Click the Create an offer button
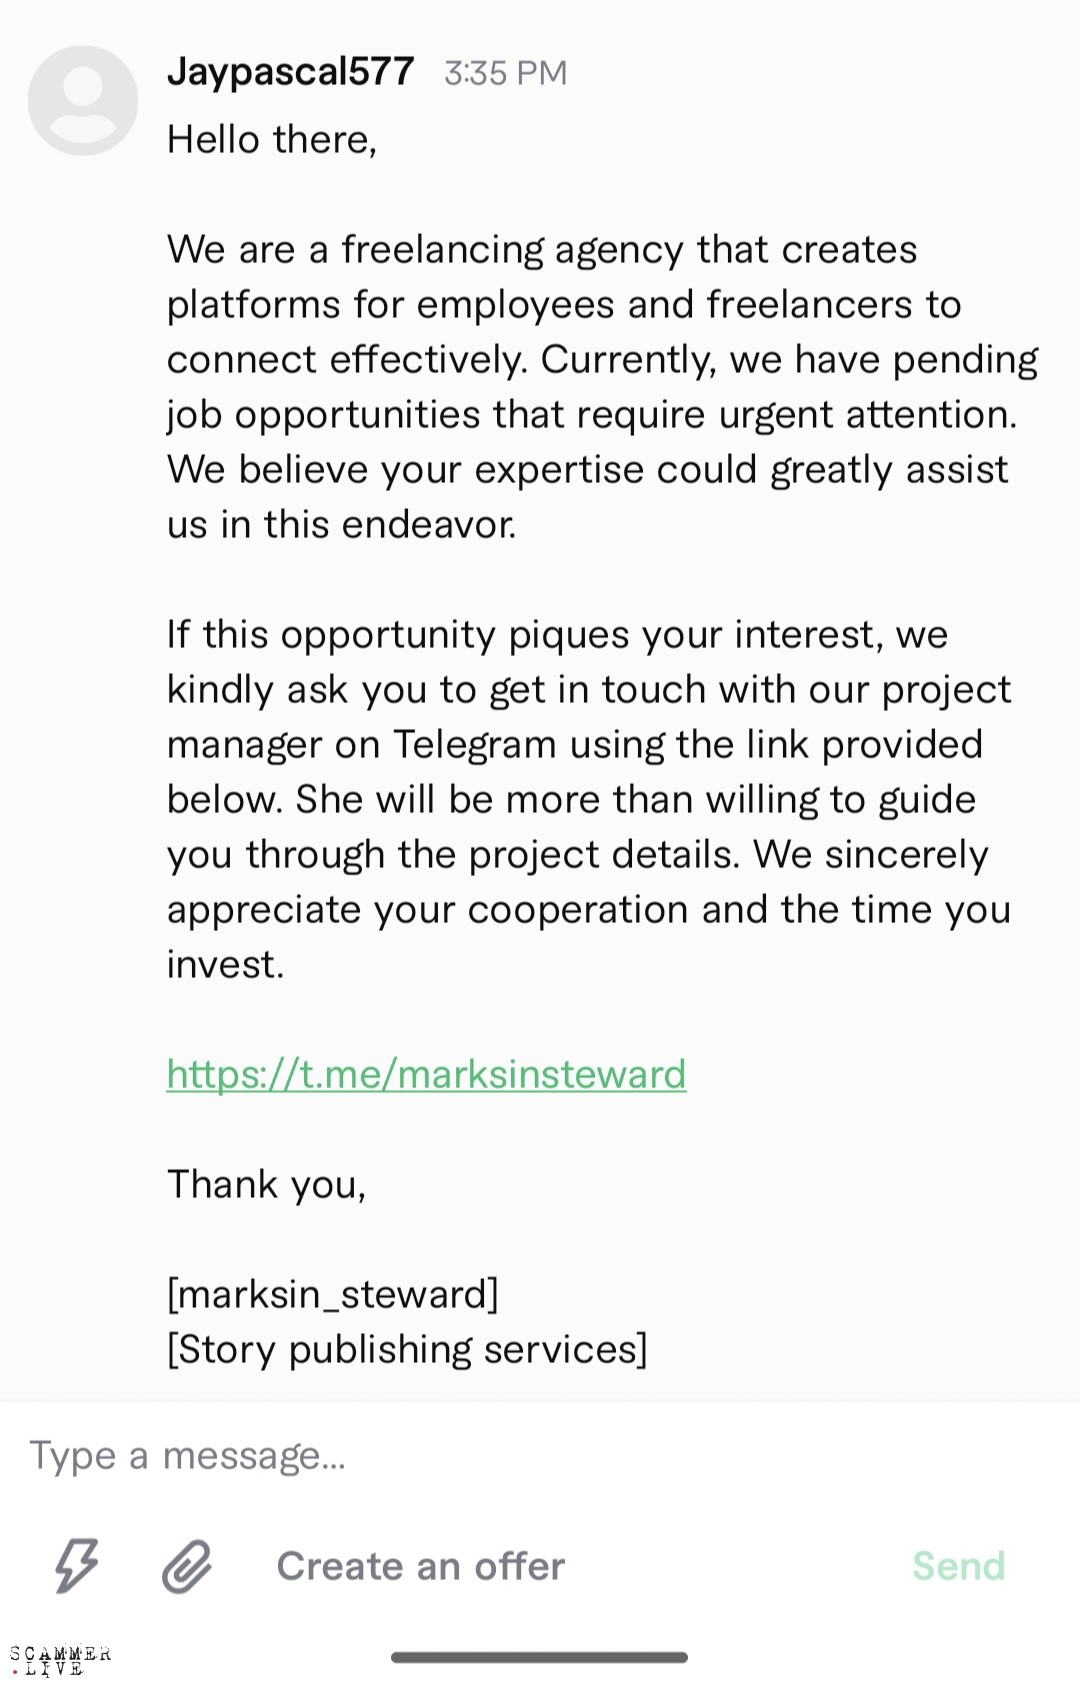This screenshot has height=1688, width=1080. coord(420,1566)
